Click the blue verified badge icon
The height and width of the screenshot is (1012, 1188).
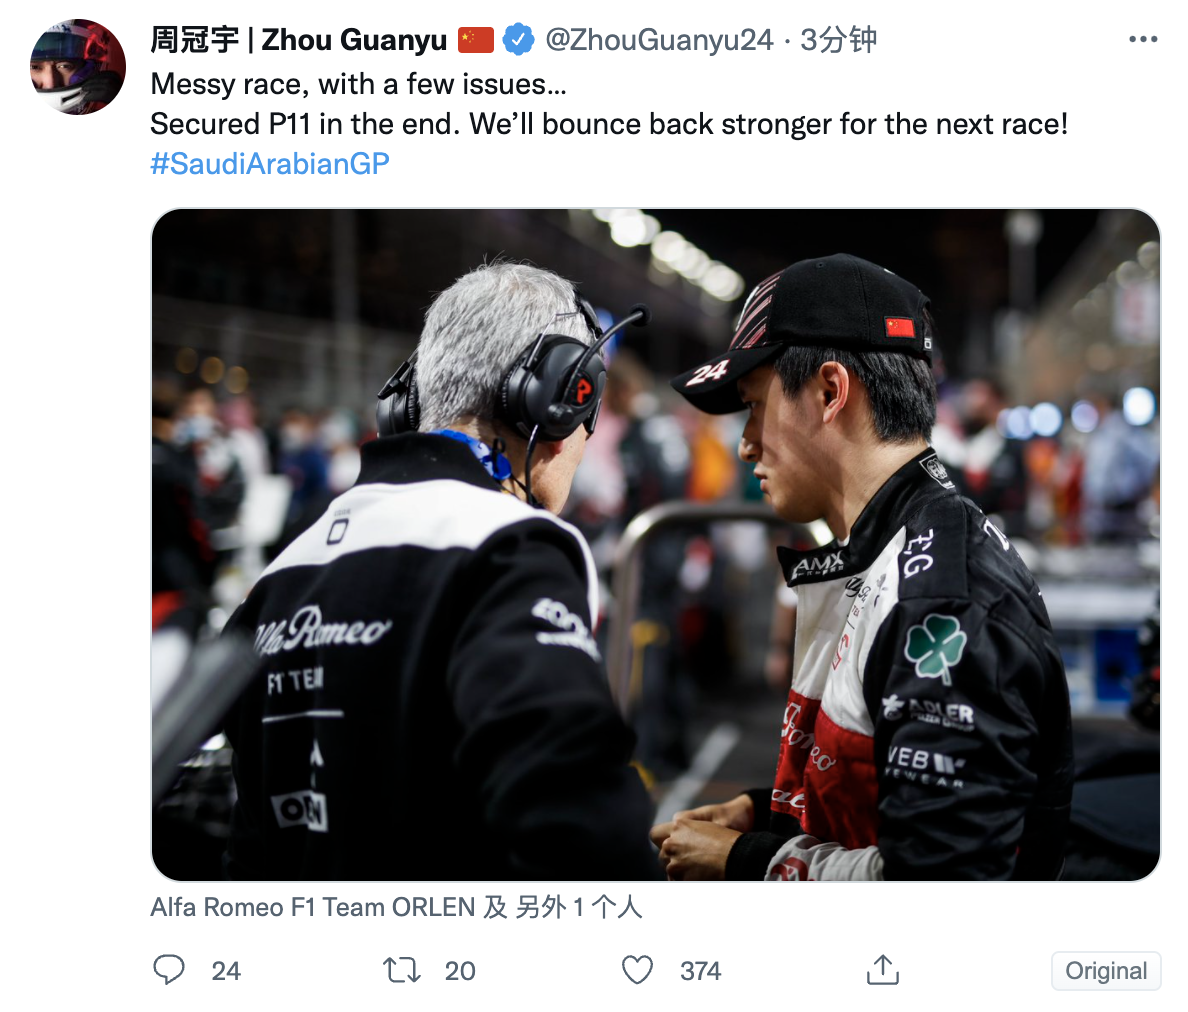(x=519, y=39)
